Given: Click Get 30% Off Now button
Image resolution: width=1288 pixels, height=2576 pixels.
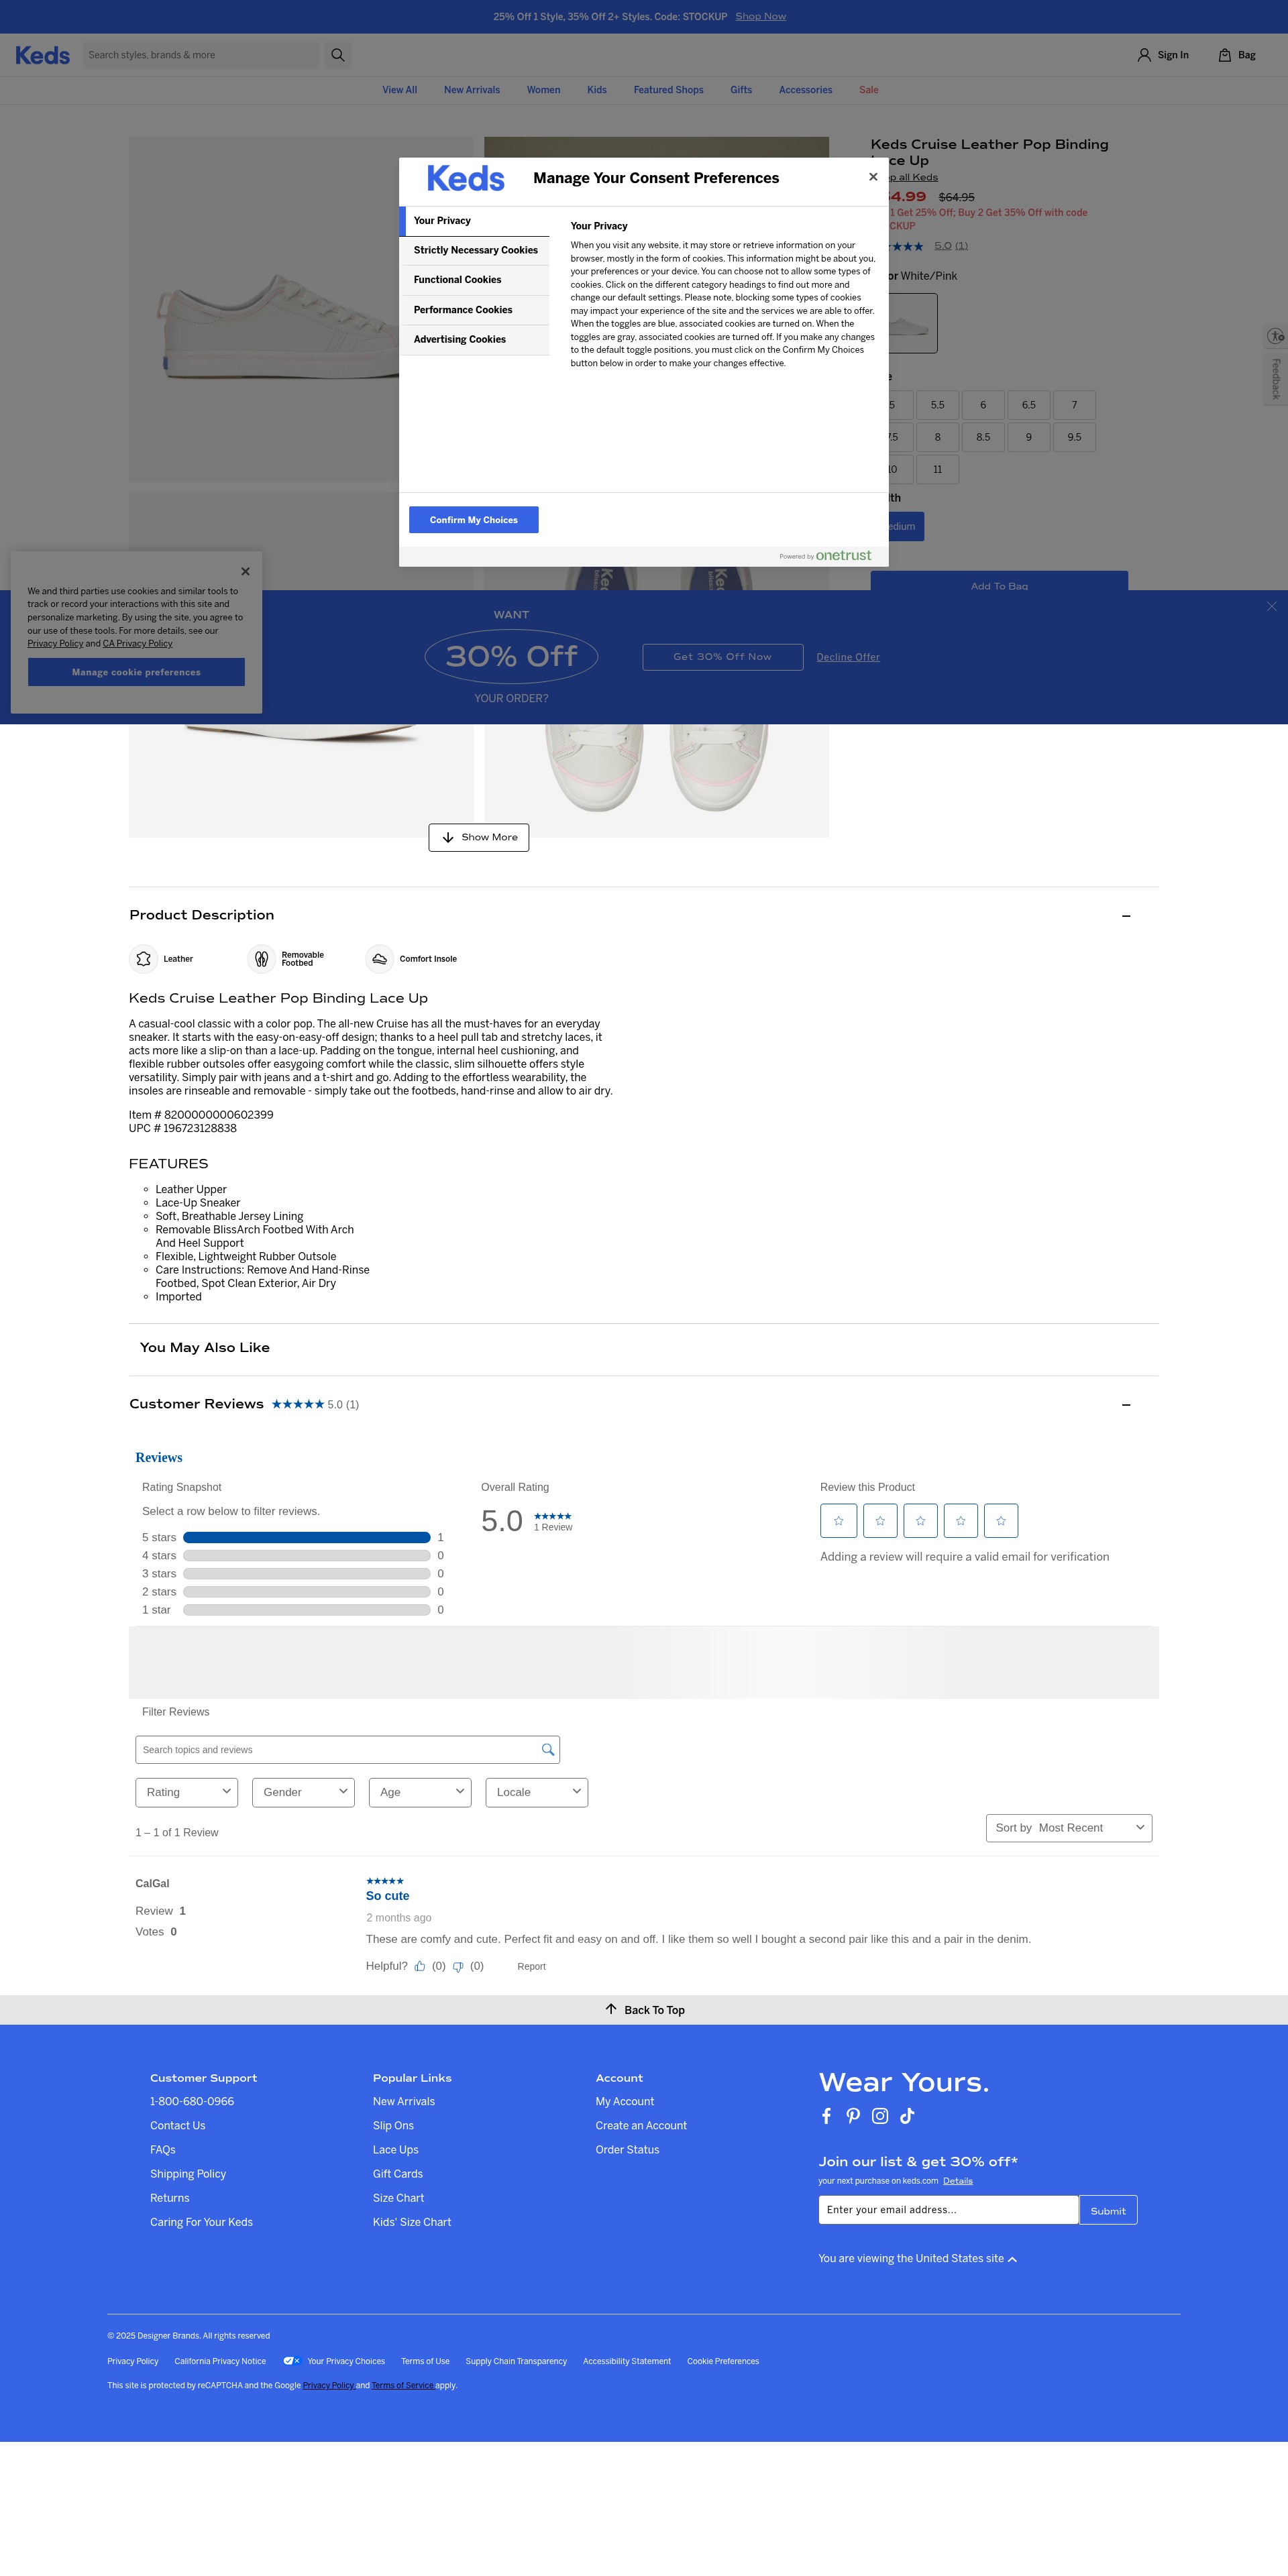Looking at the screenshot, I should (723, 657).
